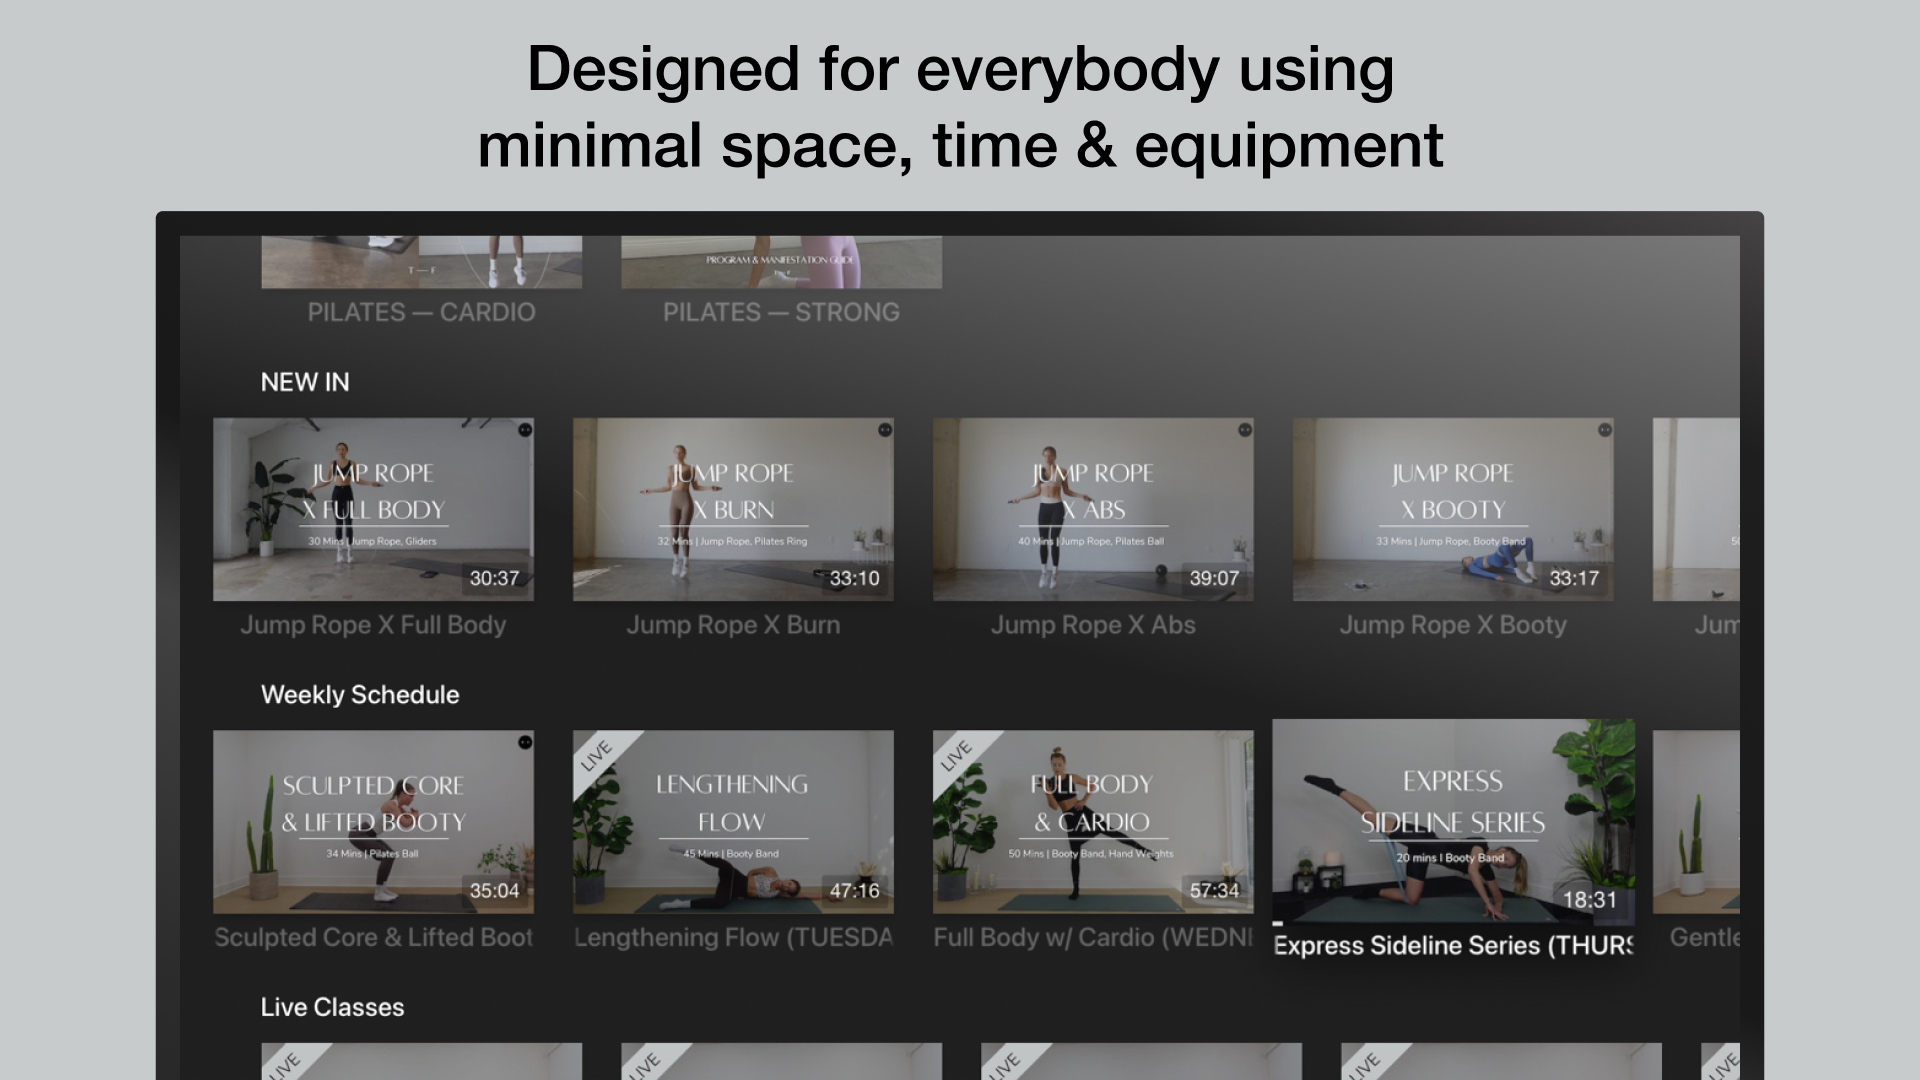This screenshot has width=1920, height=1080.
Task: Click the 57:34 duration badge
Action: coord(1215,890)
